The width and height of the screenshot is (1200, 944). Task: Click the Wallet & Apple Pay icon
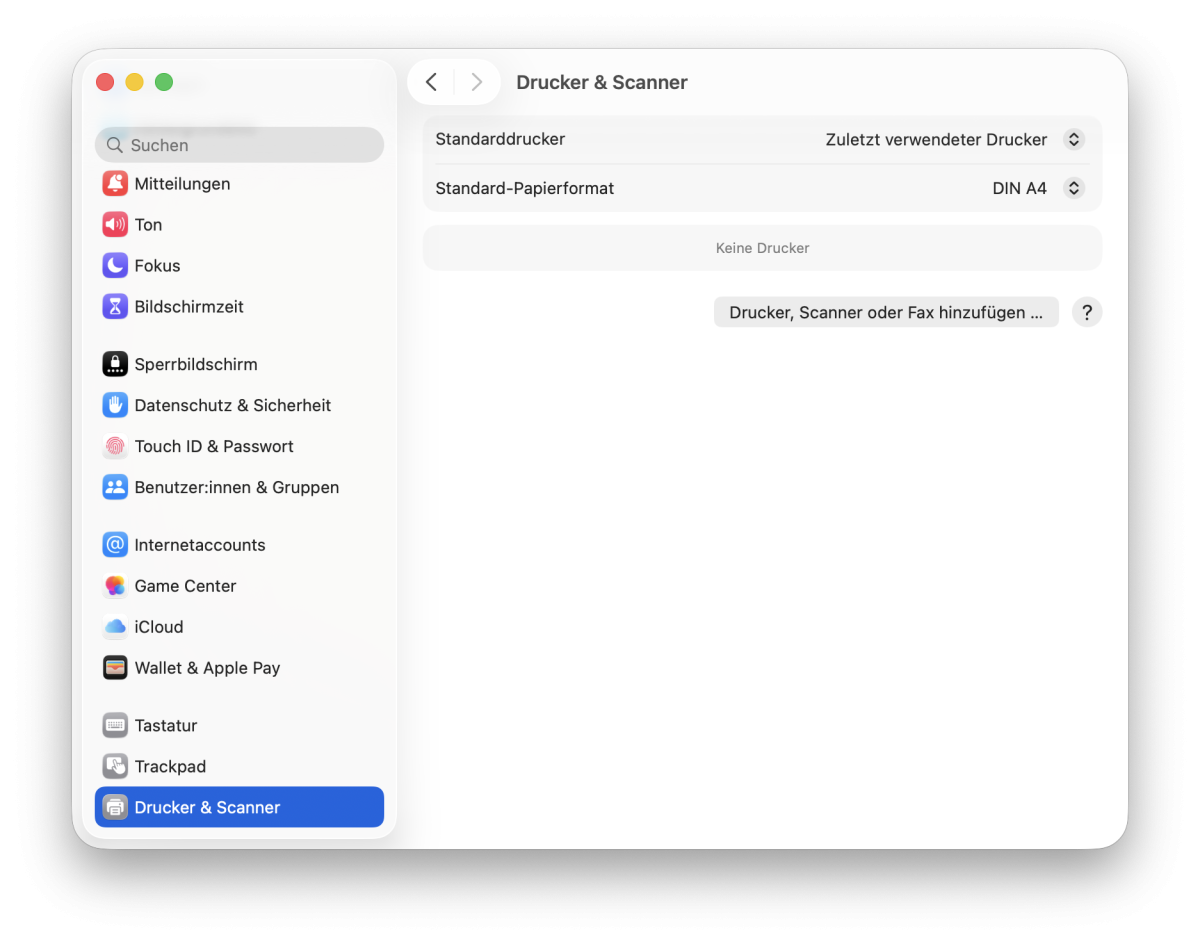point(115,668)
